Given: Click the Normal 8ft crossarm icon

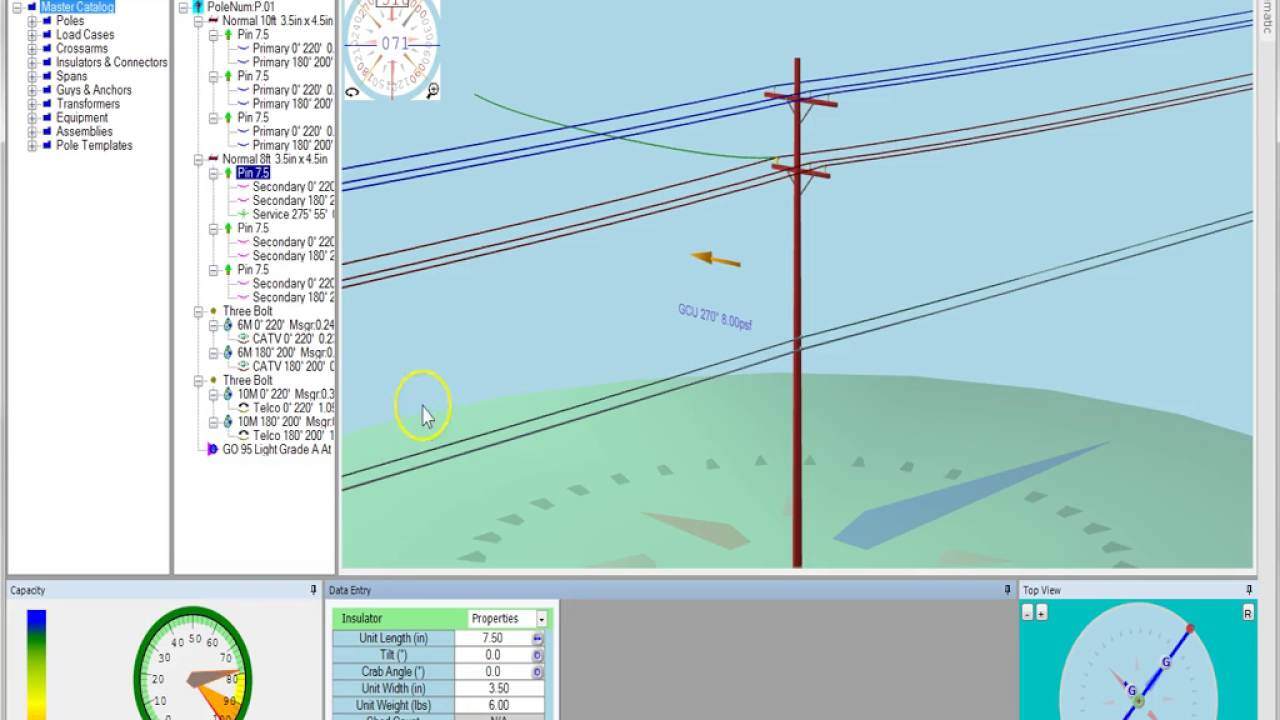Looking at the screenshot, I should 213,159.
